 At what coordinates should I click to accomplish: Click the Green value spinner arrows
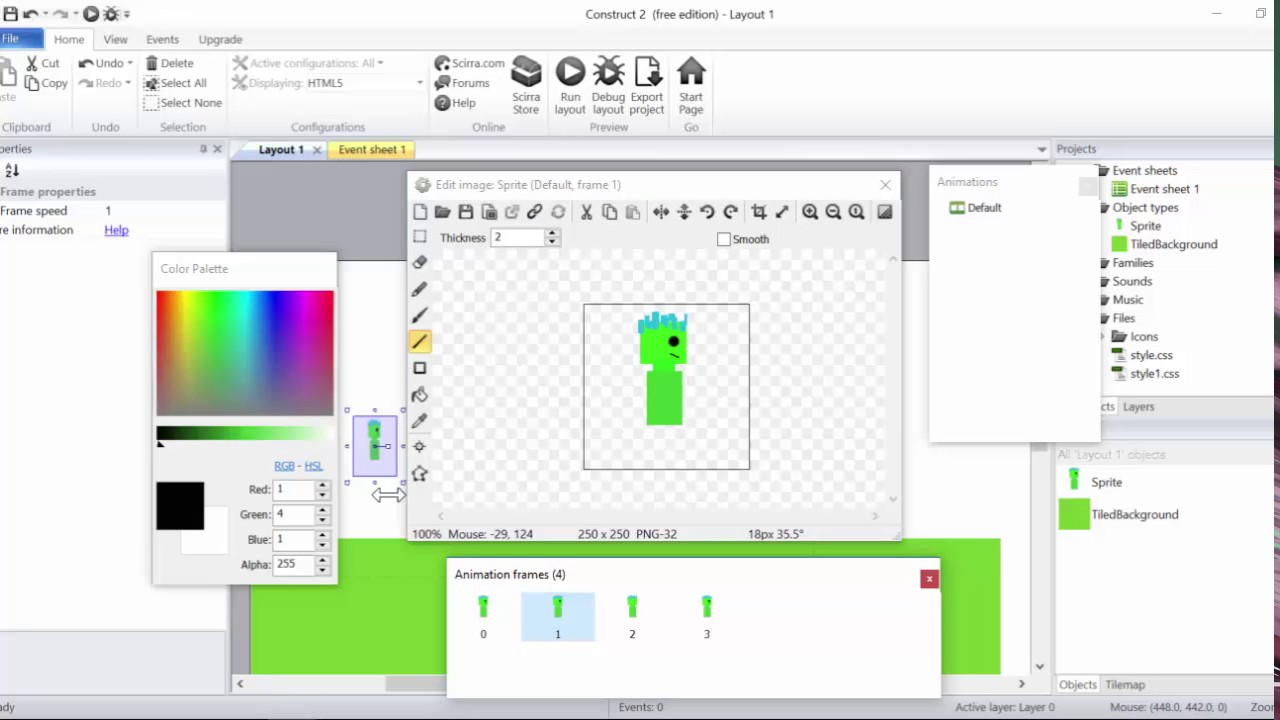[322, 515]
